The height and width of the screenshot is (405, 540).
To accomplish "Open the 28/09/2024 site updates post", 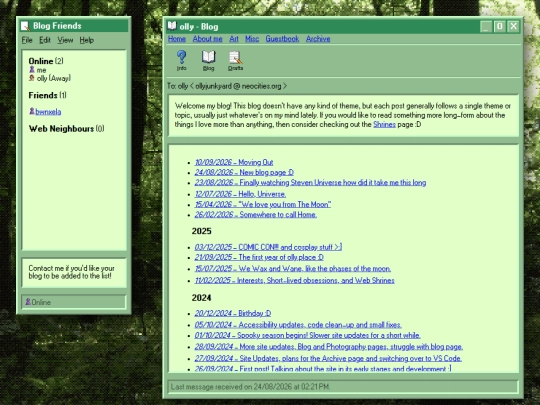I will (x=329, y=346).
